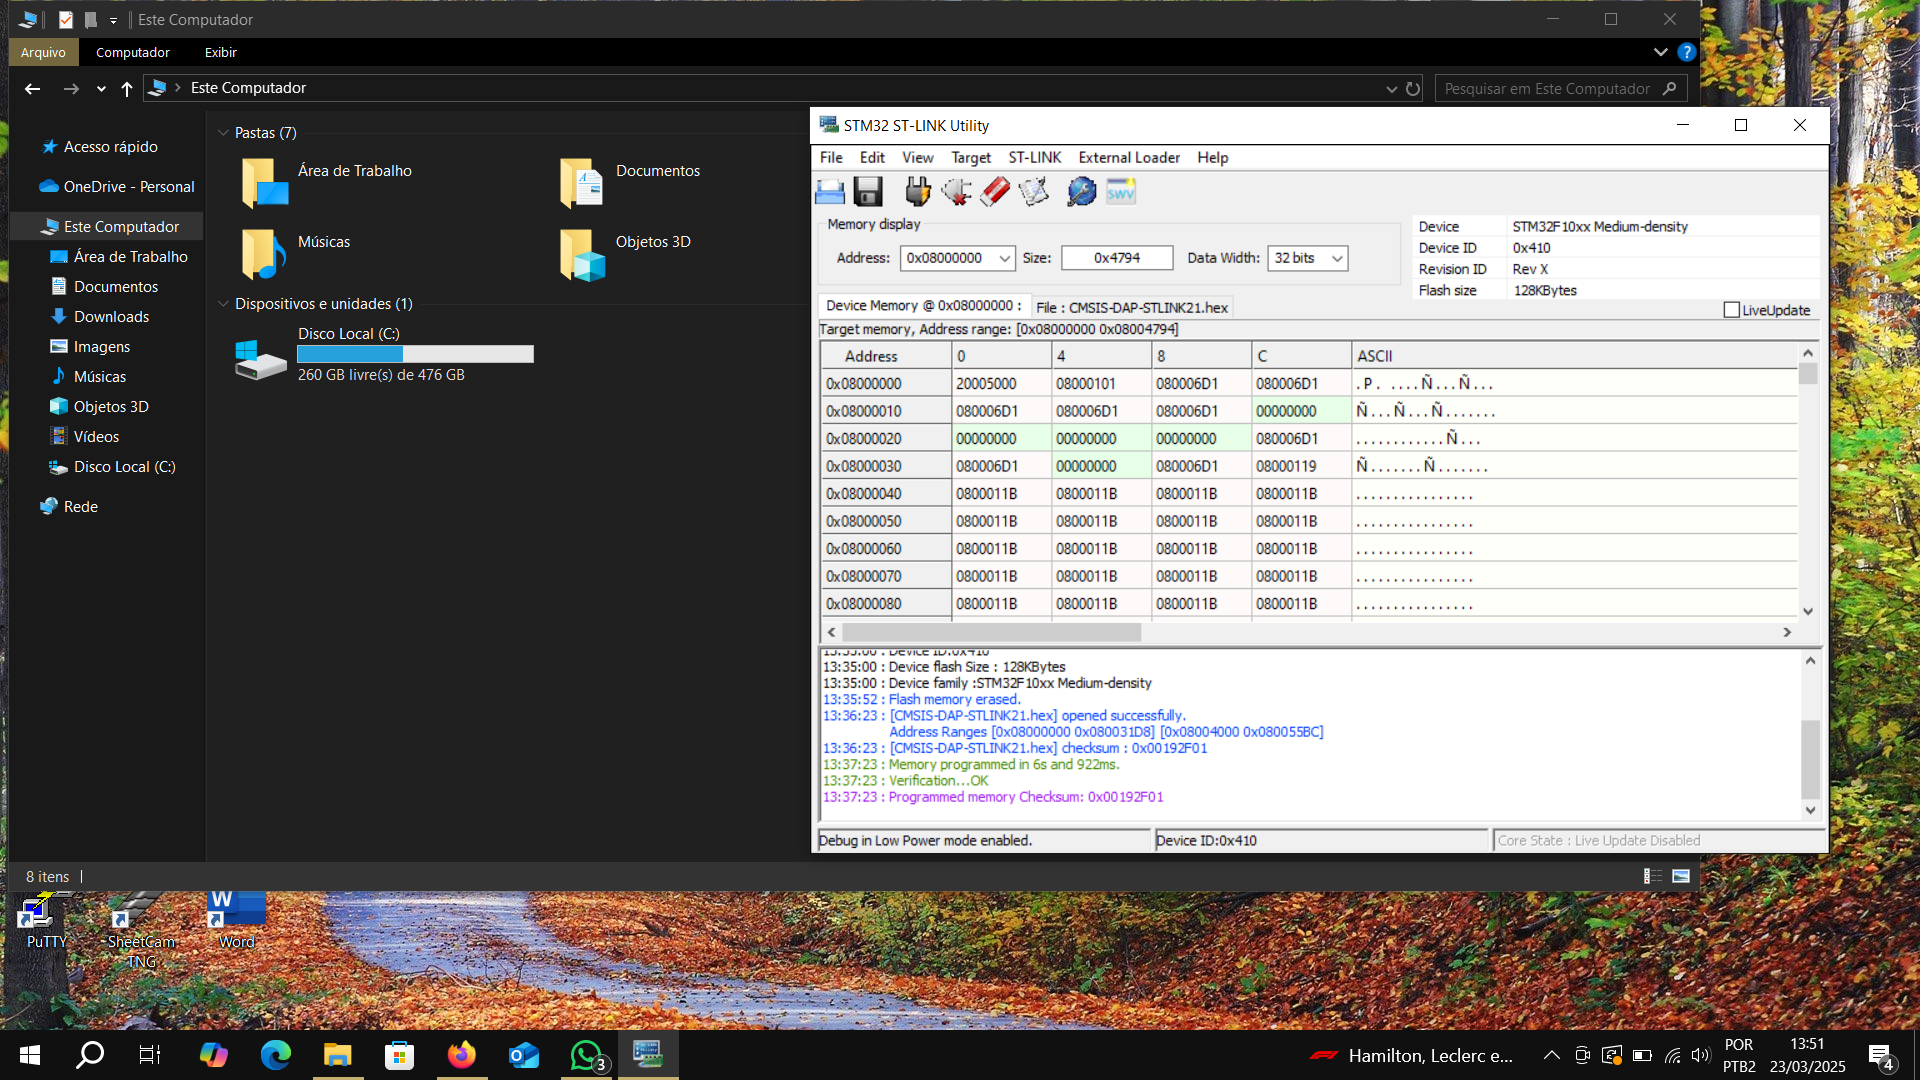Image resolution: width=1920 pixels, height=1080 pixels.
Task: Open the ST-LINK menu
Action: (1035, 157)
